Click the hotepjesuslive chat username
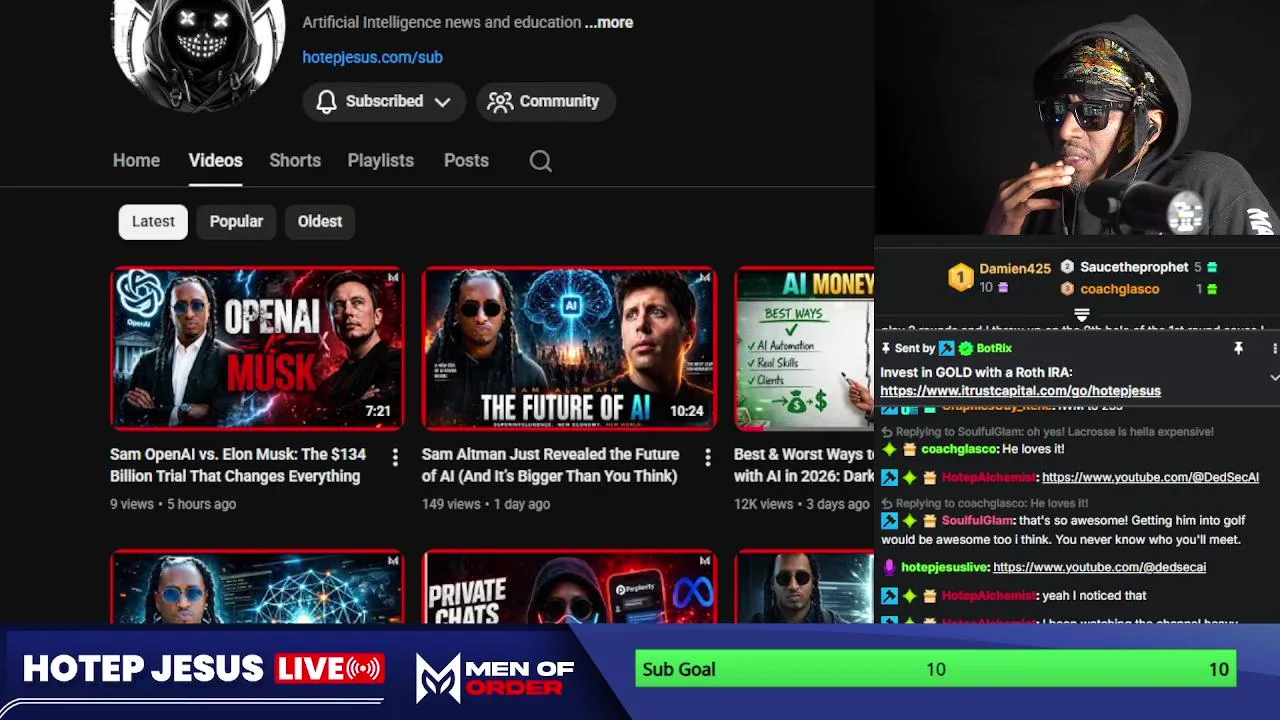 coord(945,567)
